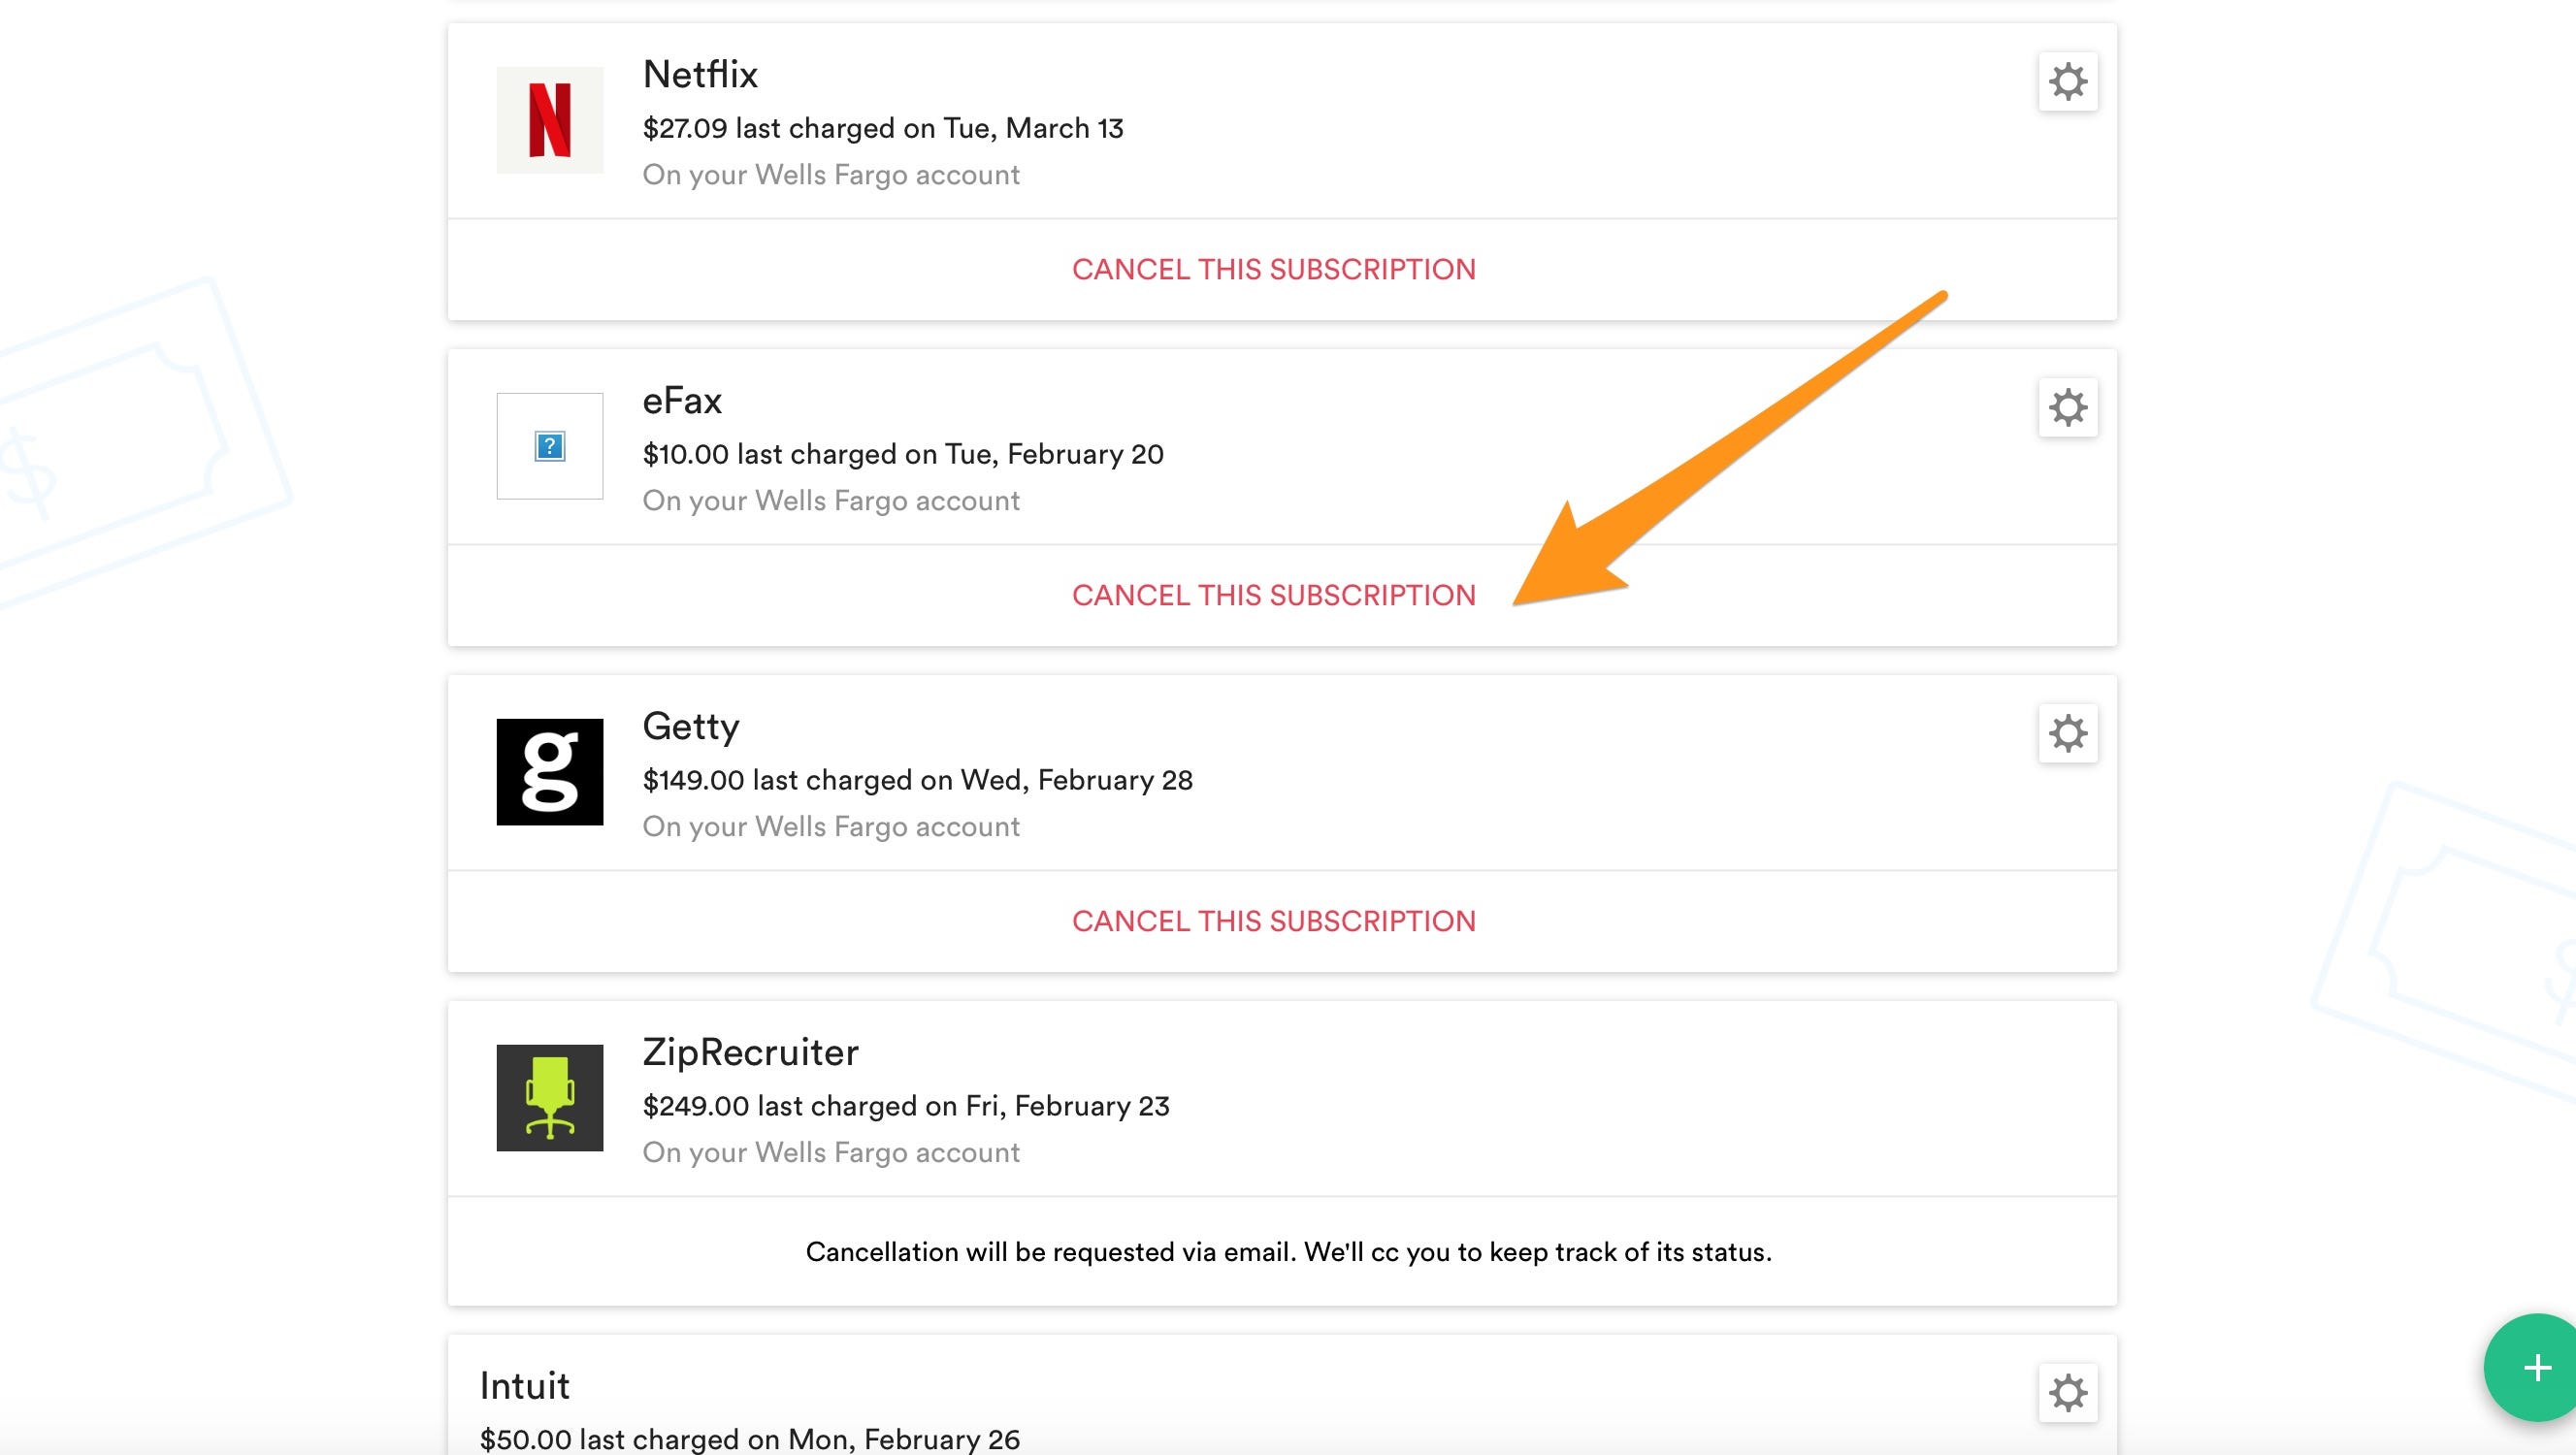Viewport: 2576px width, 1455px height.
Task: Click '$50.00 last charged on Mon, February 26'
Action: (750, 1439)
